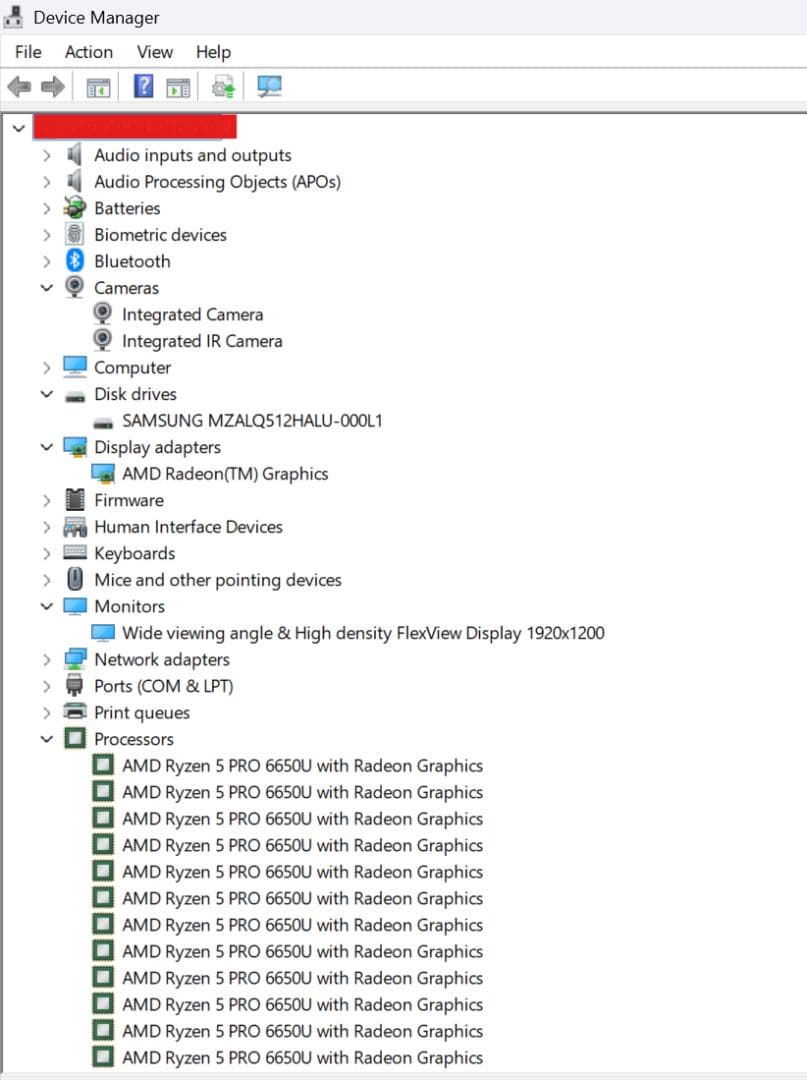Click the Mice and other pointing devices icon
Screen dimensions: 807x1080
(75, 579)
